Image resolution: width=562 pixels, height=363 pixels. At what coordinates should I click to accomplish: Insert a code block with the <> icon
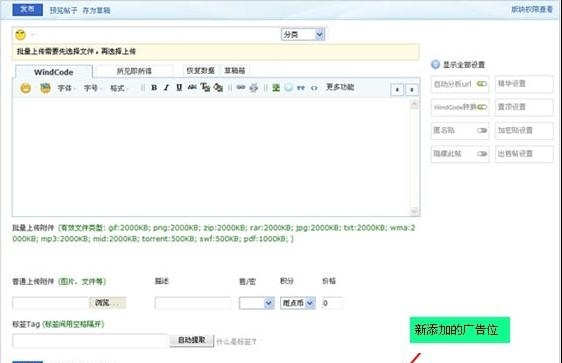(x=314, y=88)
